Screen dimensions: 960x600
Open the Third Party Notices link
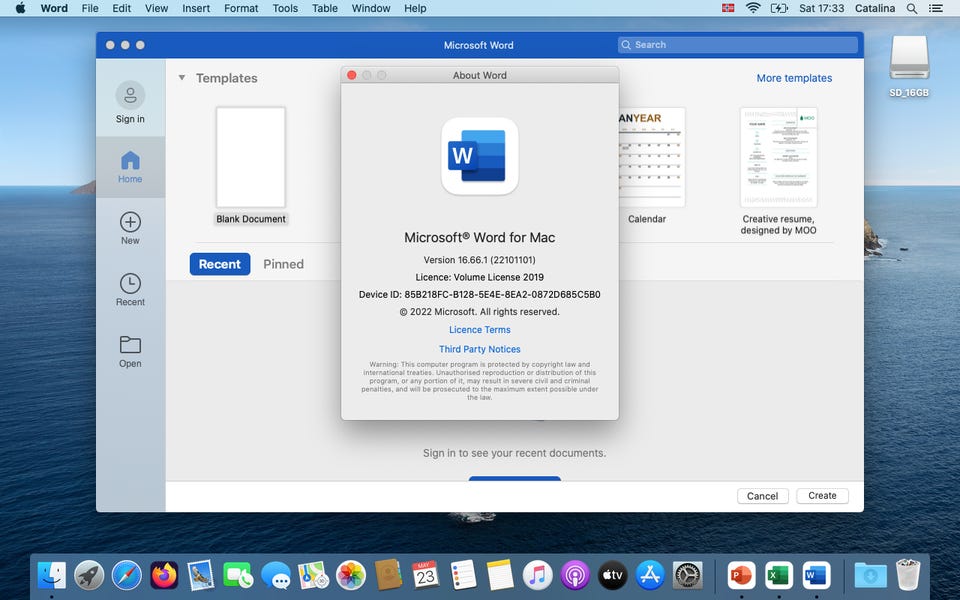pyautogui.click(x=479, y=349)
